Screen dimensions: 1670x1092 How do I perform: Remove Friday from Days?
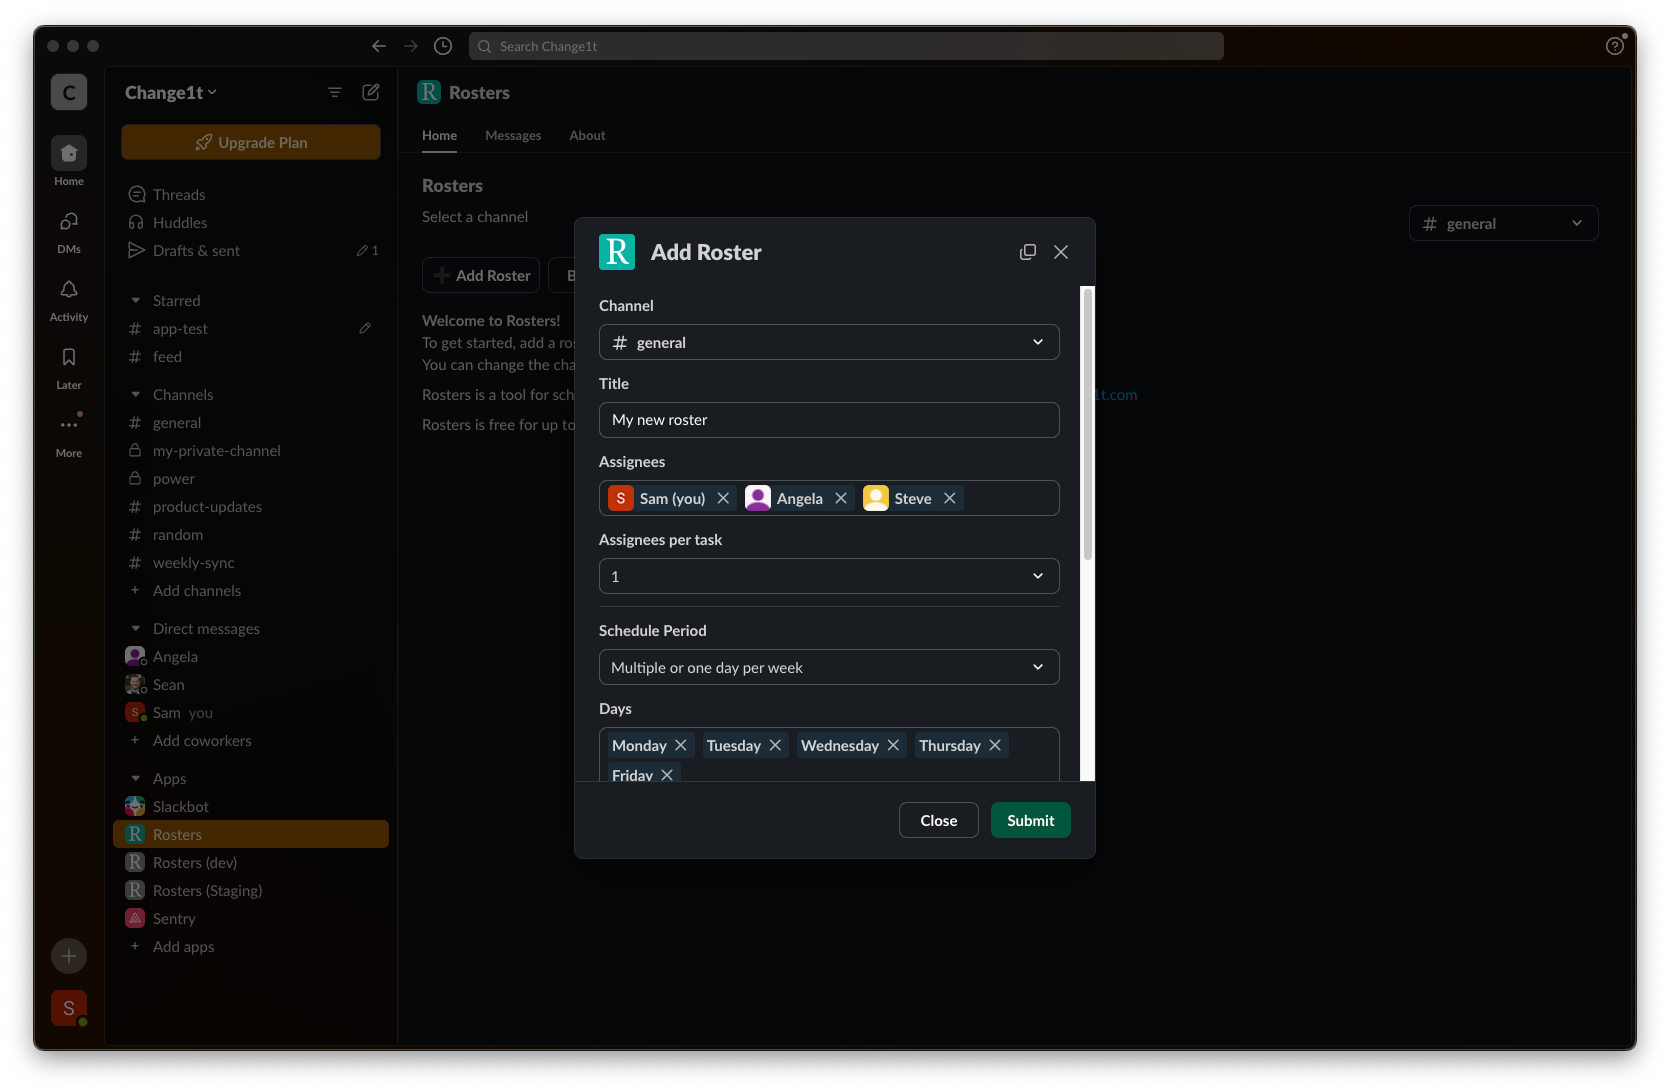click(x=667, y=774)
